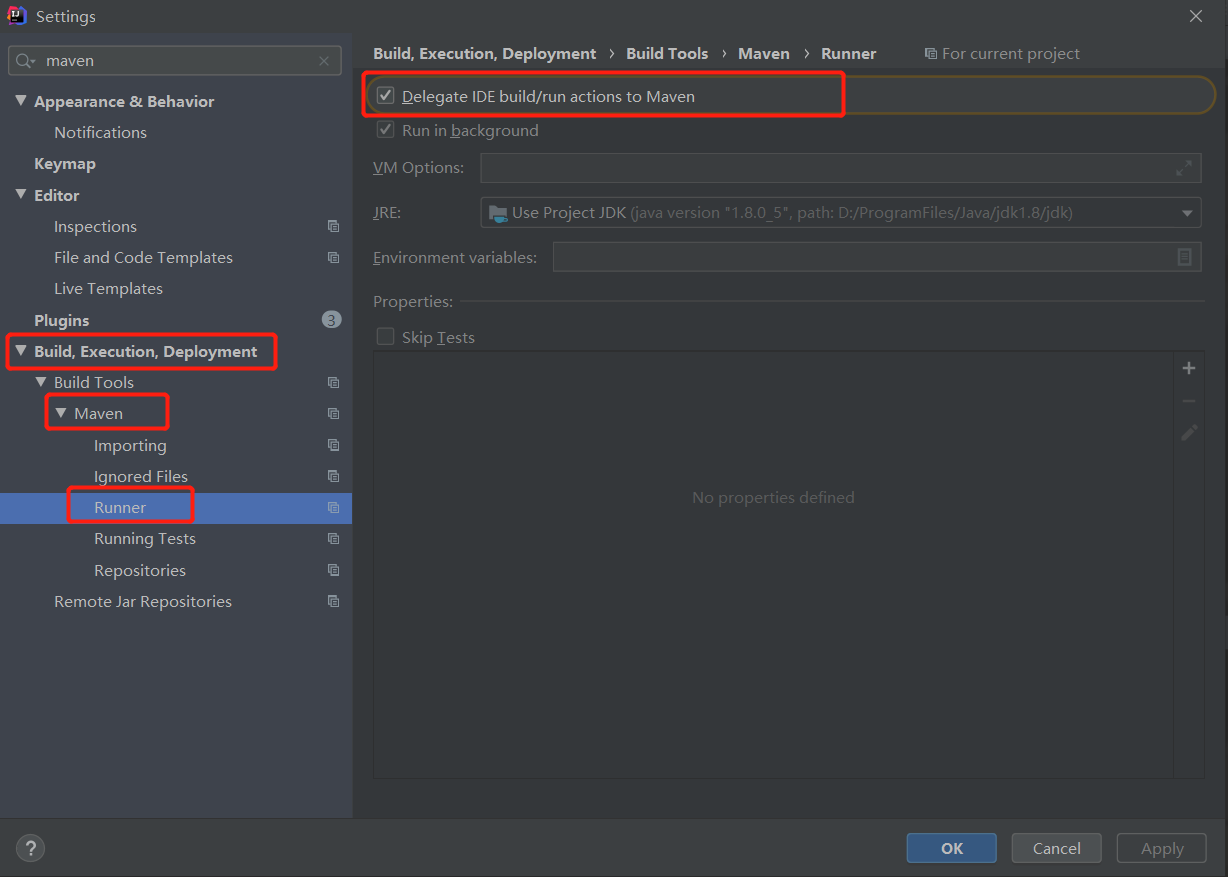Screen dimensions: 1228x877
Task: Open environment variables editor list icon
Action: 1184,257
